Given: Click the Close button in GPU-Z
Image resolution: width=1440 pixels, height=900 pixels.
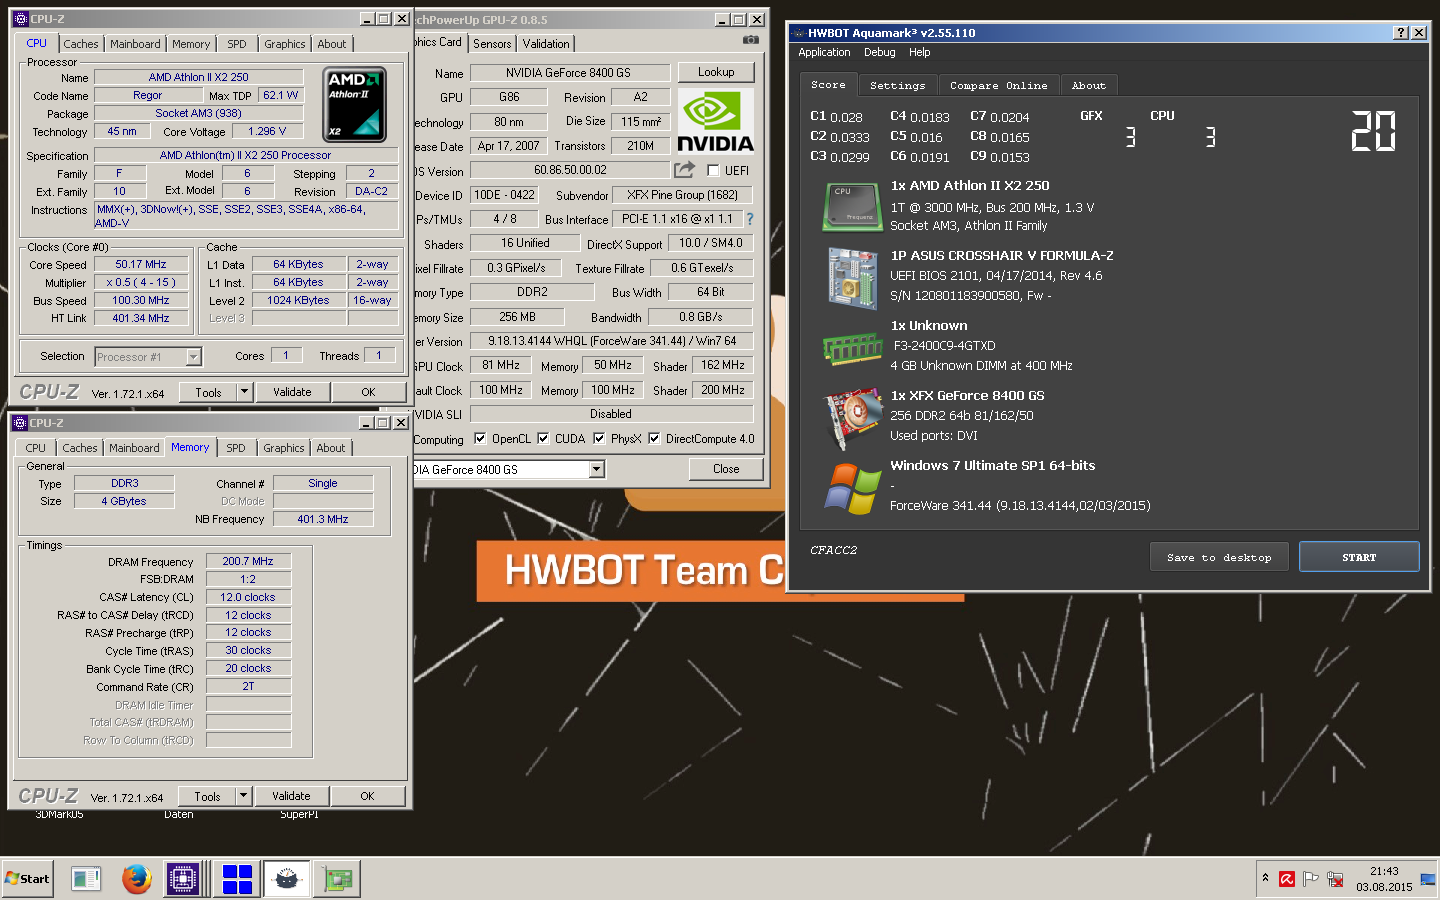Looking at the screenshot, I should click(x=726, y=469).
